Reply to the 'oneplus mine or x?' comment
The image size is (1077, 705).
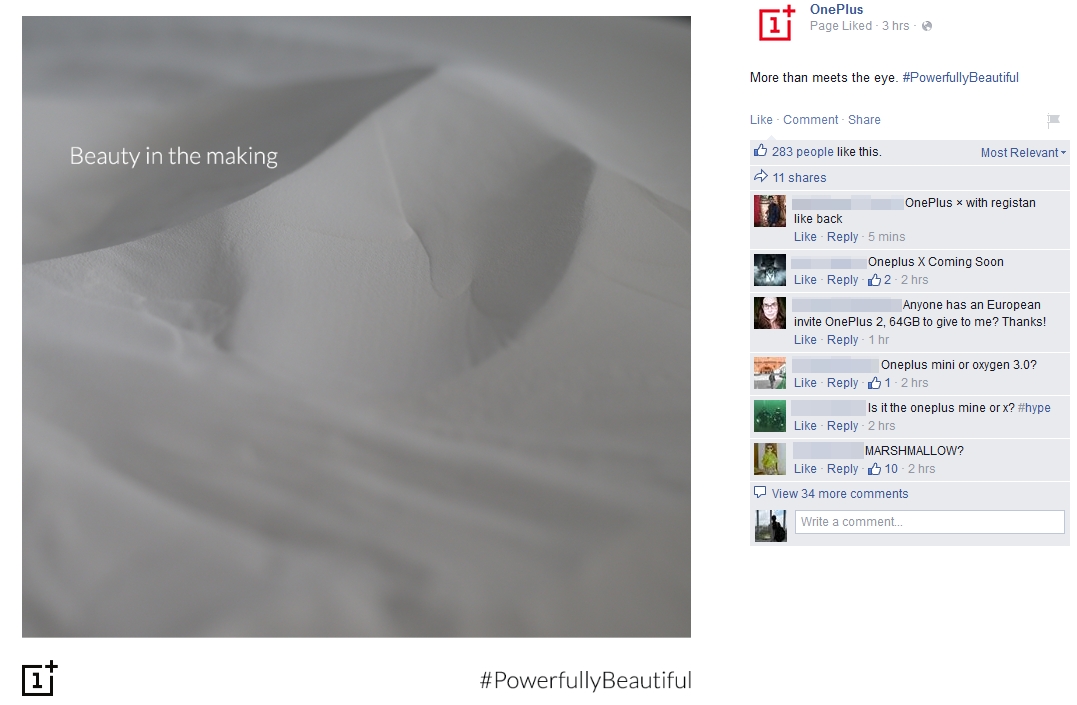point(843,426)
